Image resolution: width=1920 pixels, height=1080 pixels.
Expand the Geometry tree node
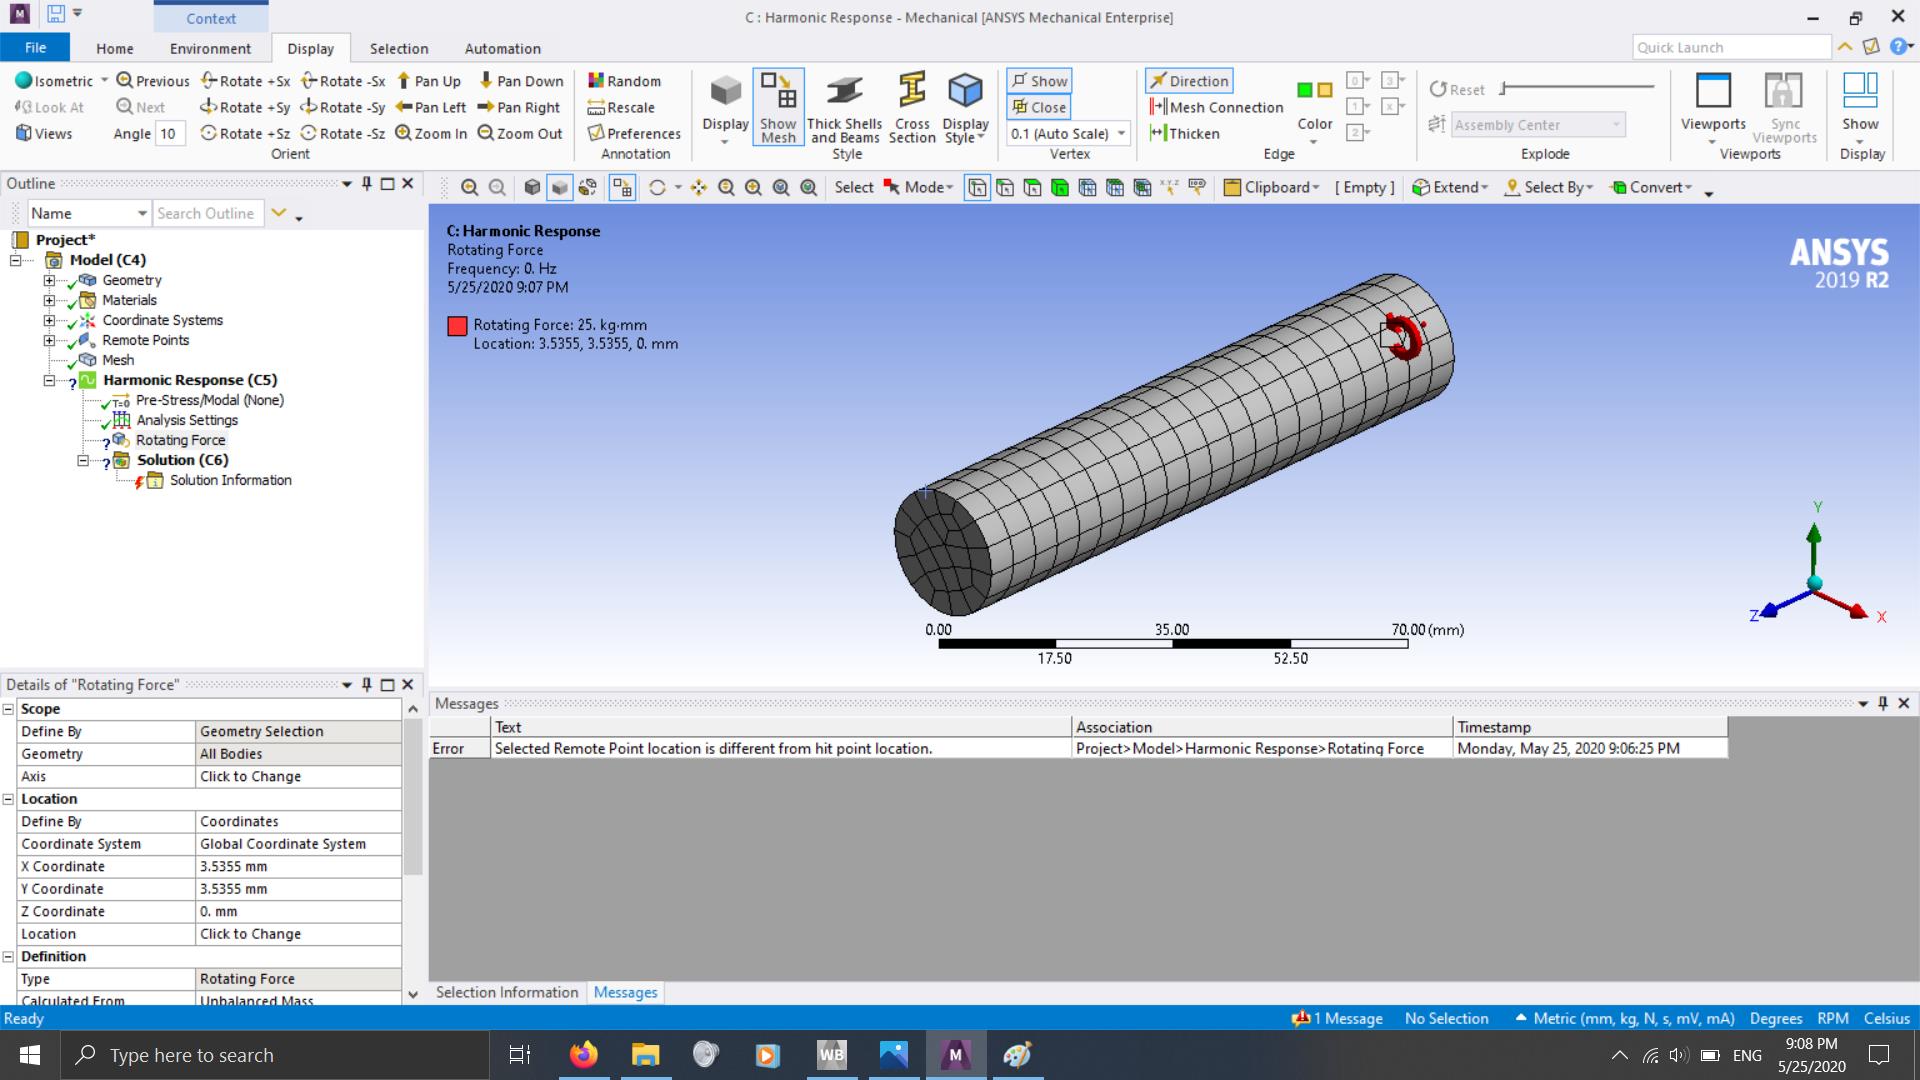pos(49,280)
